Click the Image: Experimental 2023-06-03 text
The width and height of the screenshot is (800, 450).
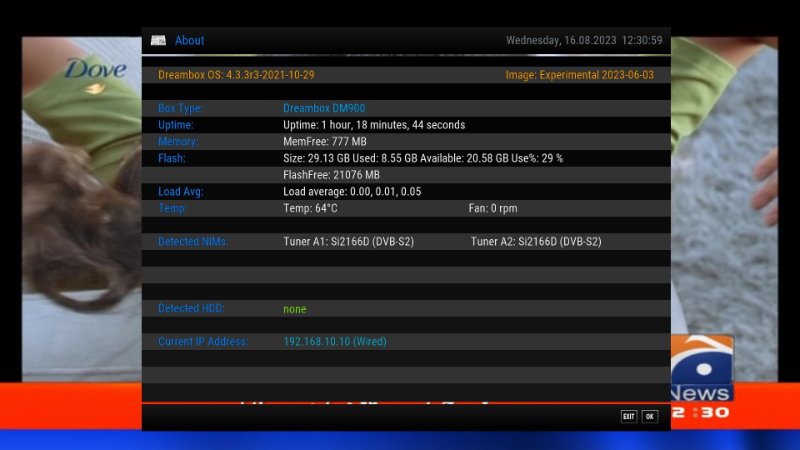[x=580, y=75]
